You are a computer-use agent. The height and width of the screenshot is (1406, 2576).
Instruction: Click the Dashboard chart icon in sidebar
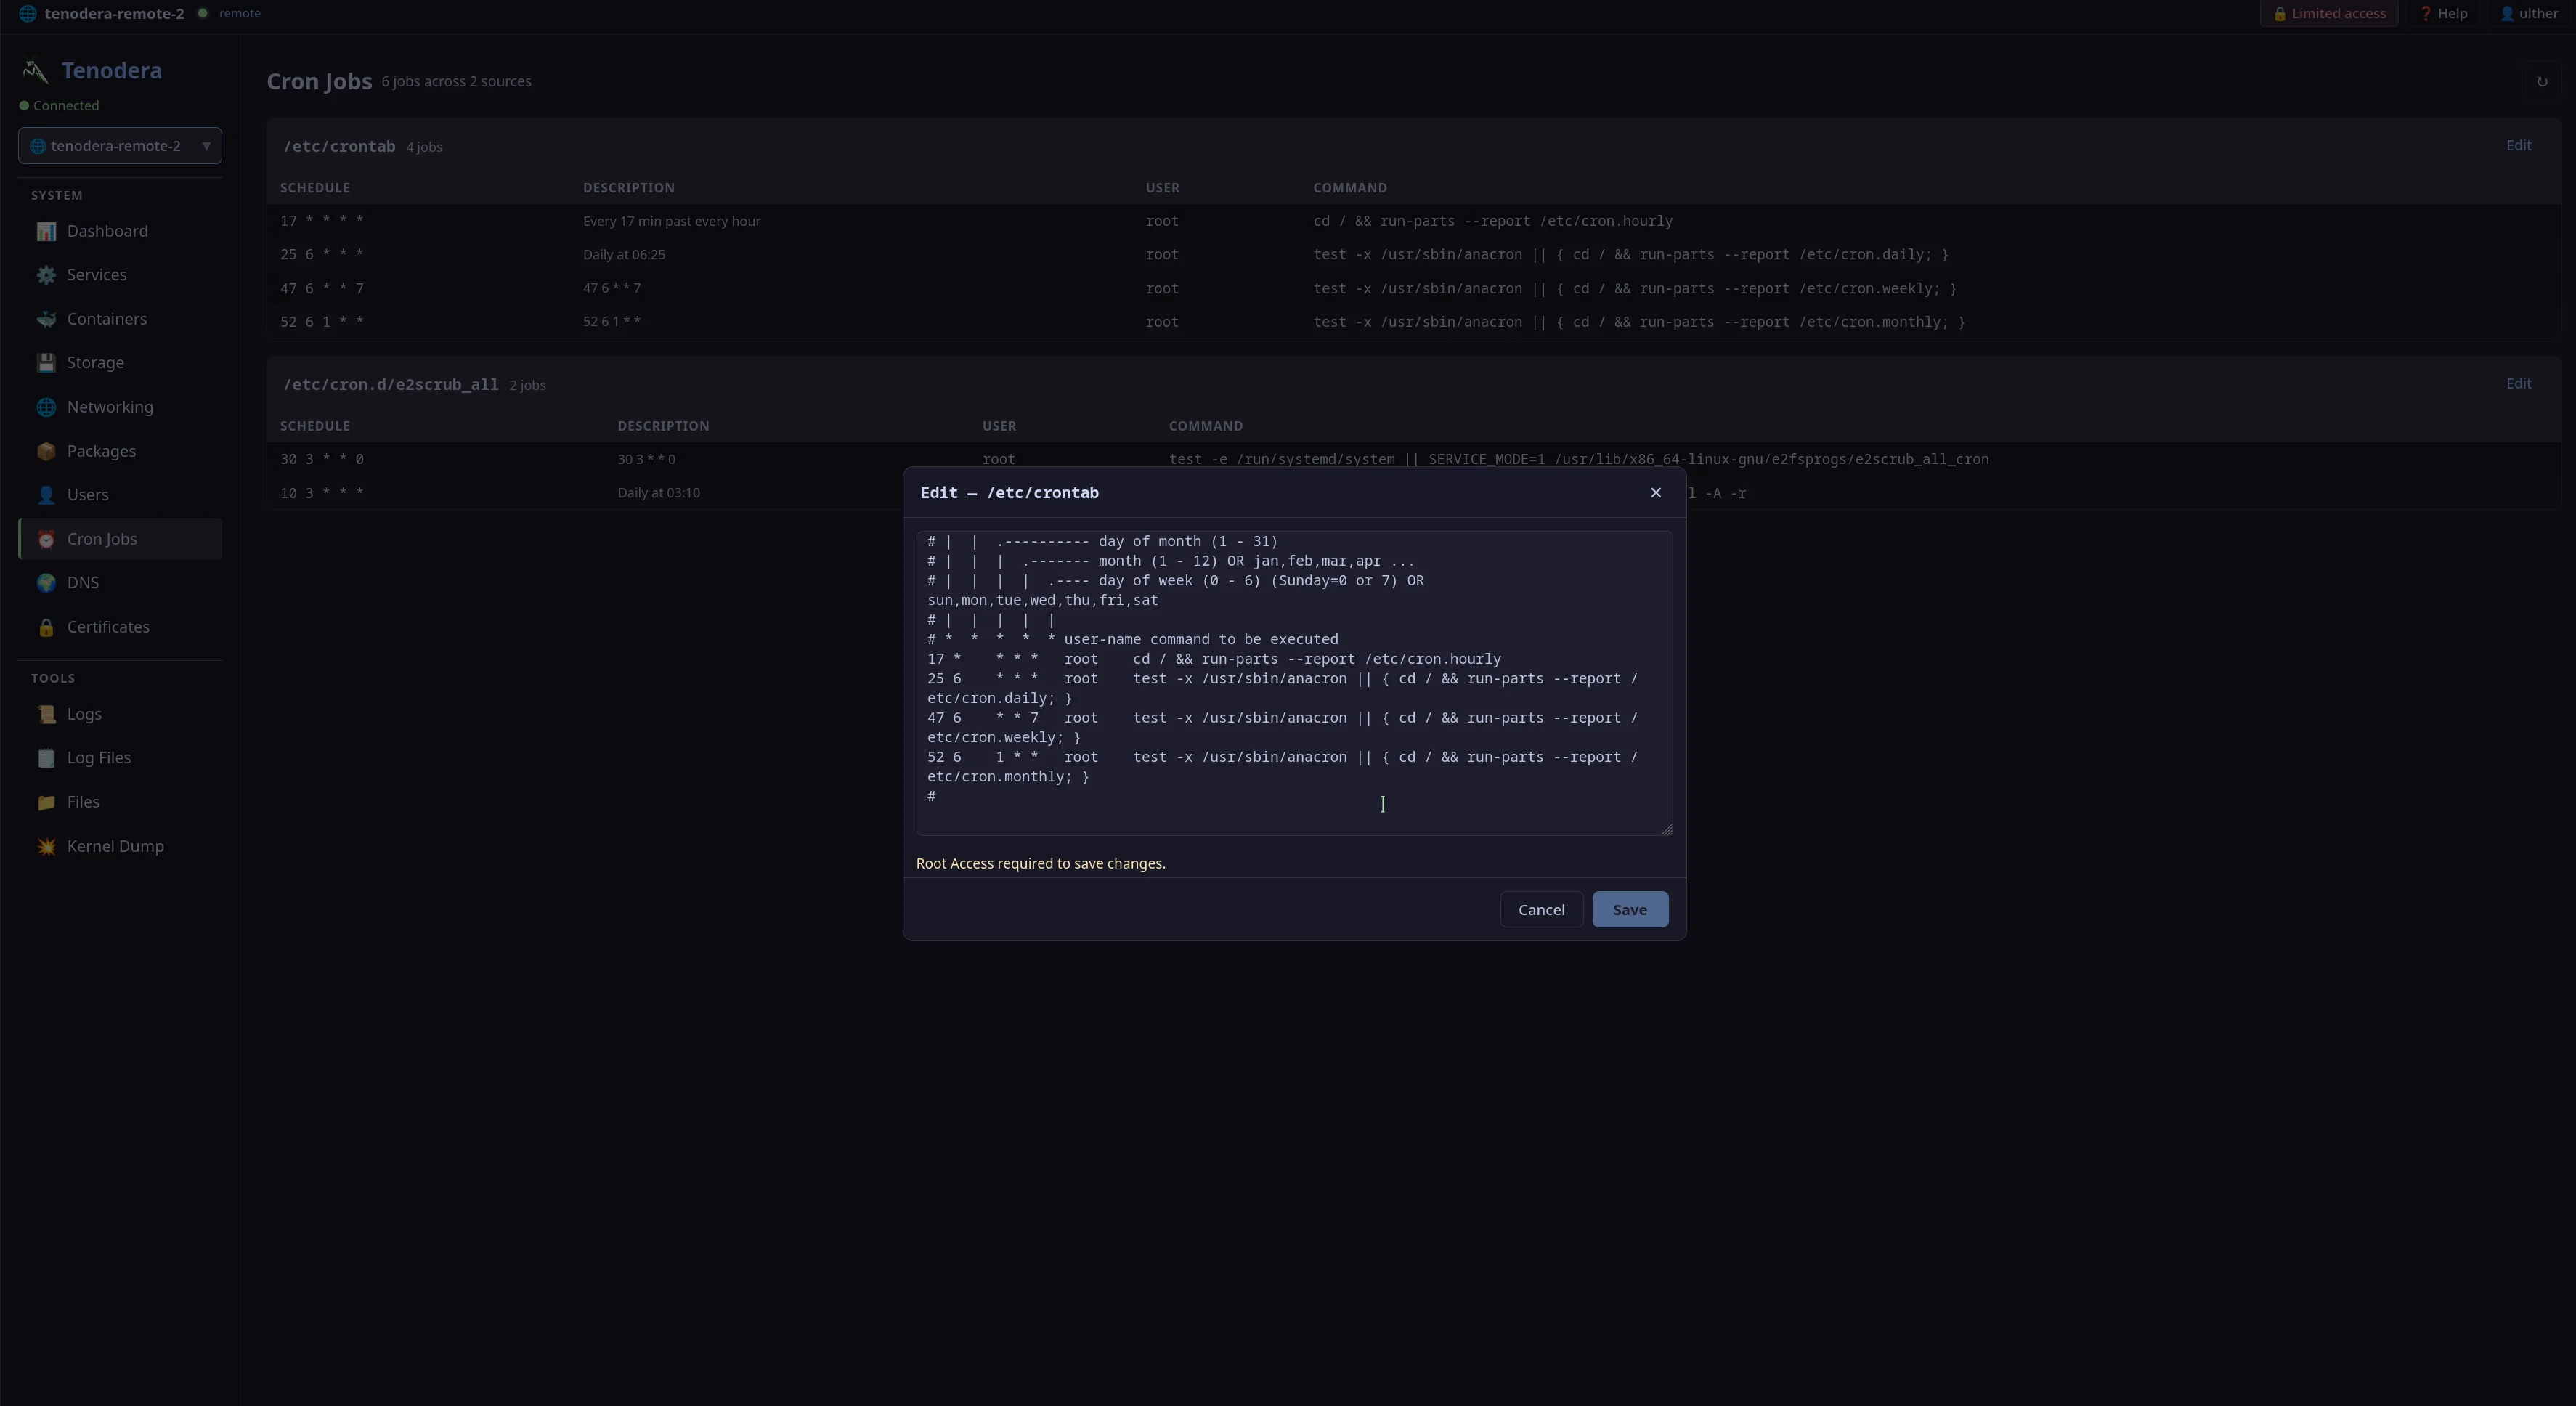(x=46, y=231)
